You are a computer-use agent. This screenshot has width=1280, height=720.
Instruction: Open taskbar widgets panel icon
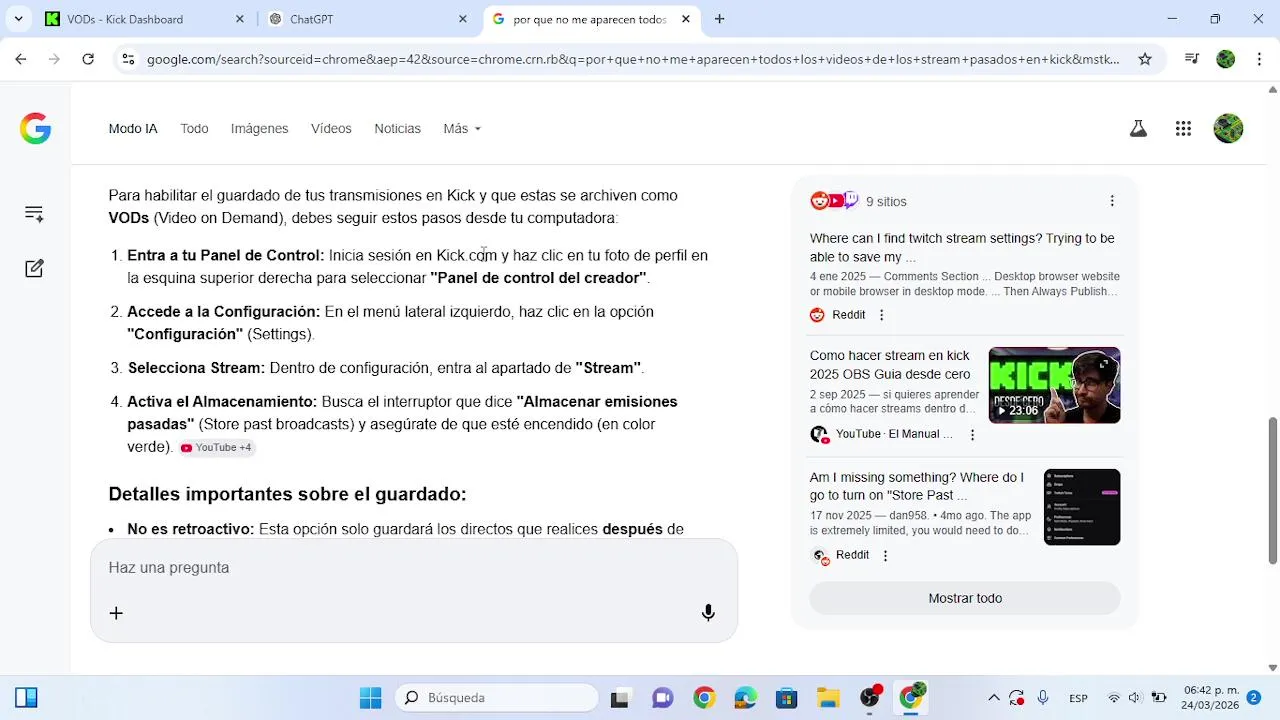tap(26, 698)
